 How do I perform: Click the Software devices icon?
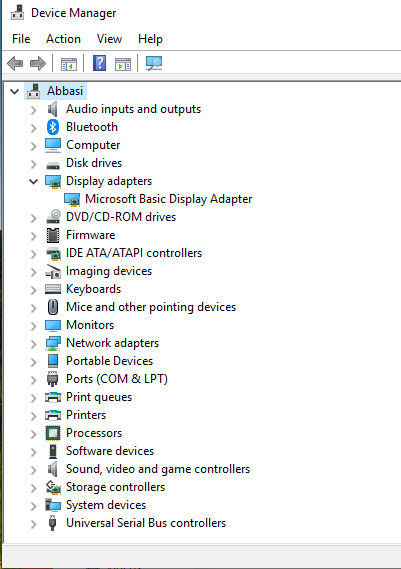(x=53, y=451)
